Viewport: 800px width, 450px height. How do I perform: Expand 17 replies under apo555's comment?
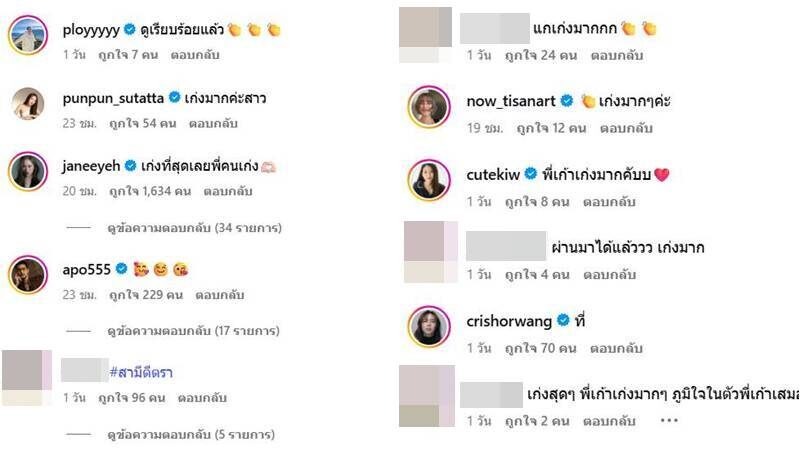(x=193, y=331)
